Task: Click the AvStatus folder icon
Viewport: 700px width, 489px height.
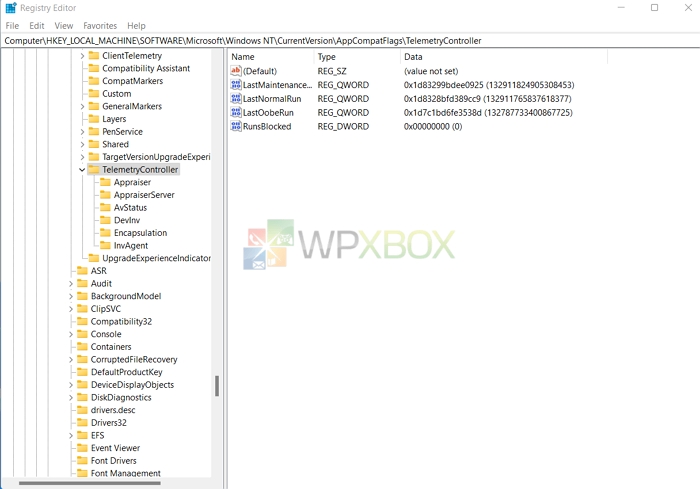Action: (x=105, y=207)
